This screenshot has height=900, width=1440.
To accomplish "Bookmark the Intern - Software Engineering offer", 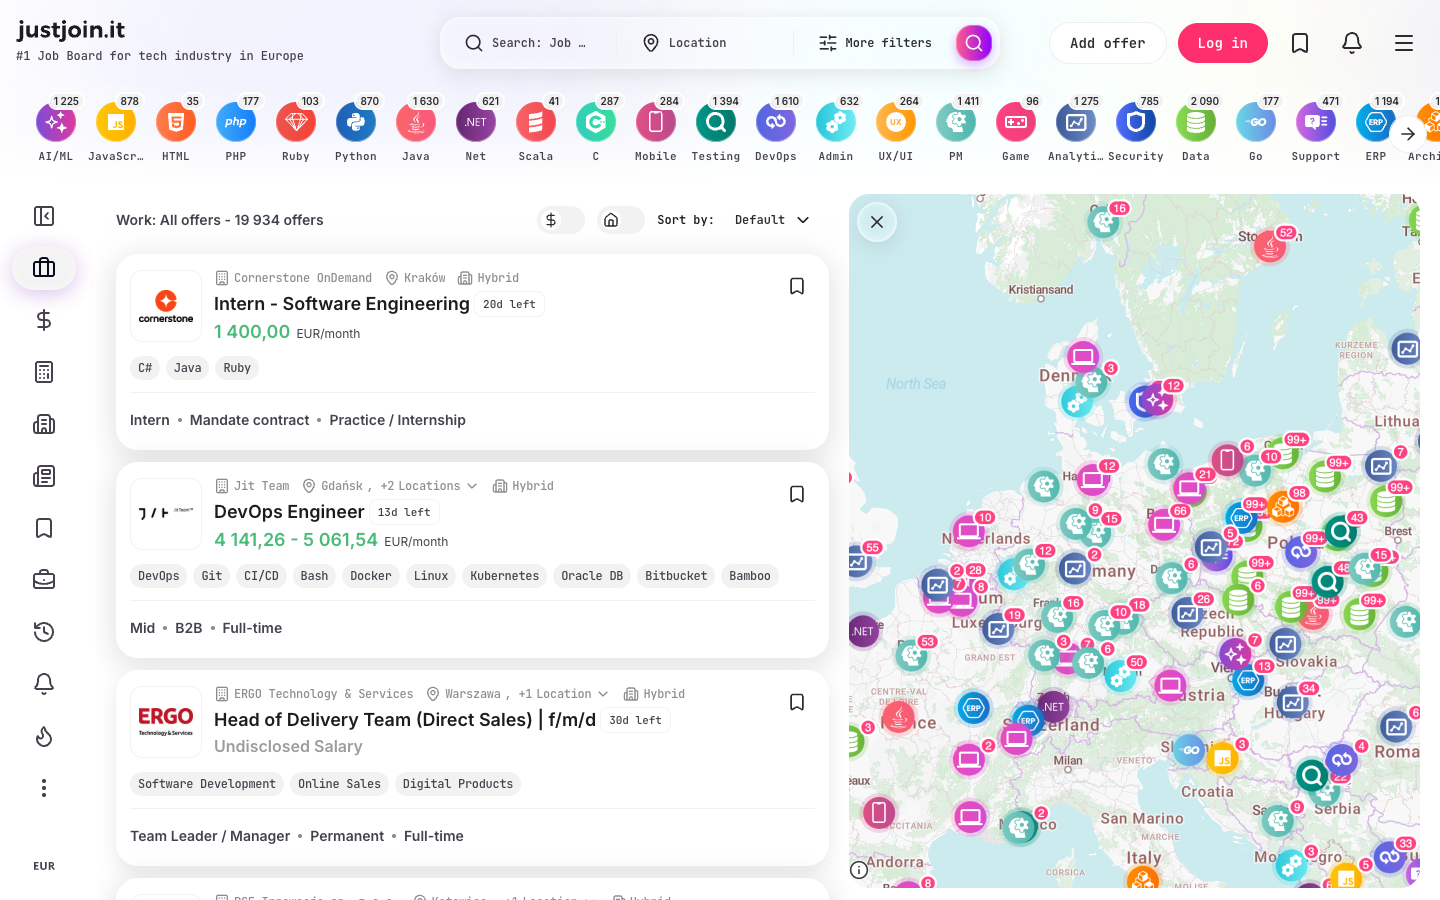I will (797, 286).
